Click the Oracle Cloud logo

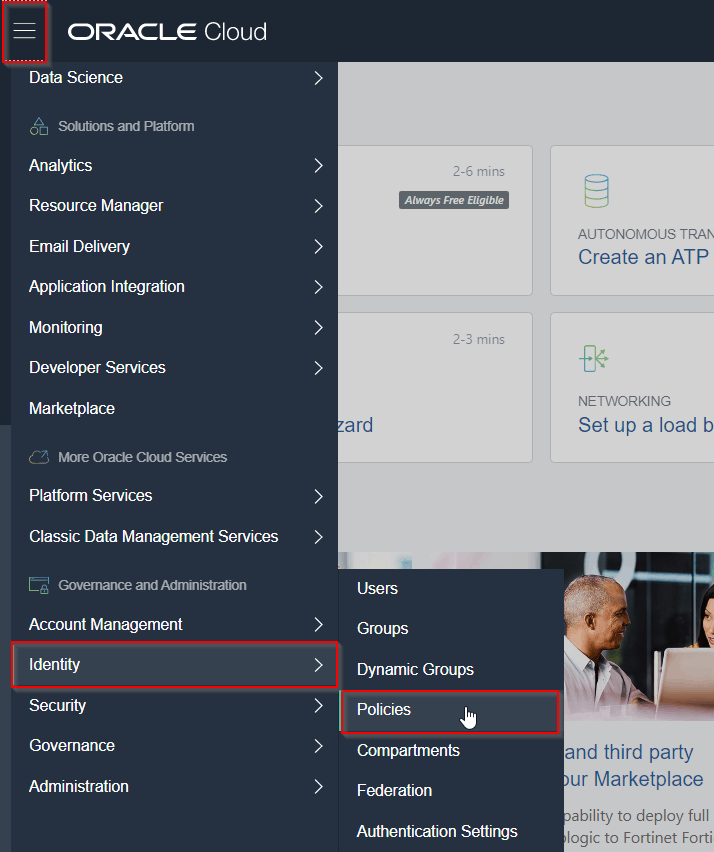pos(166,31)
